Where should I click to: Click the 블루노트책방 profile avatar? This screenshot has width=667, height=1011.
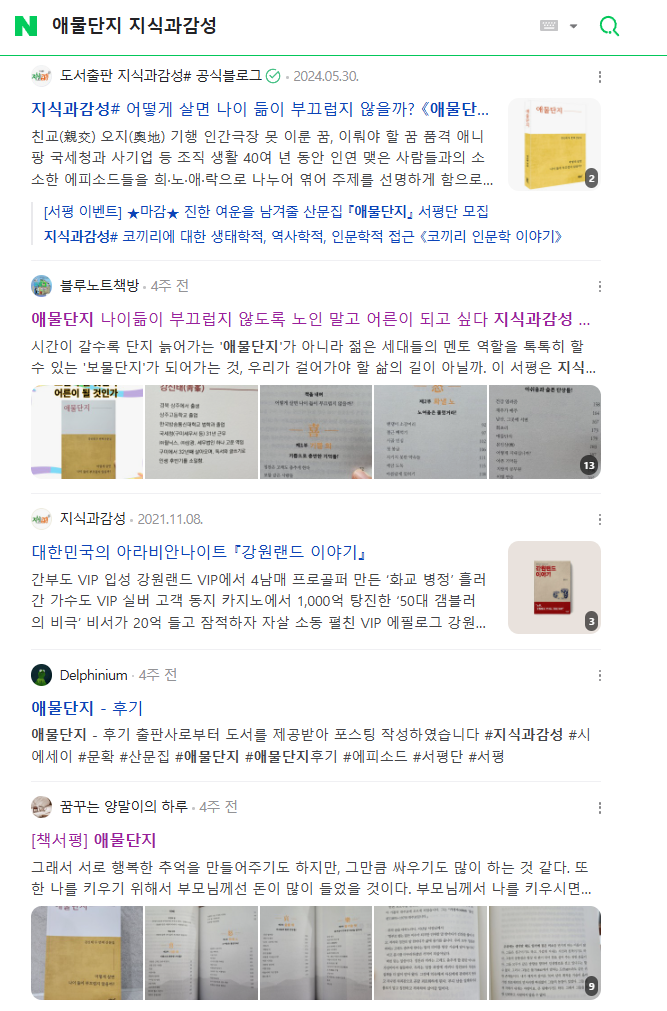[41, 286]
